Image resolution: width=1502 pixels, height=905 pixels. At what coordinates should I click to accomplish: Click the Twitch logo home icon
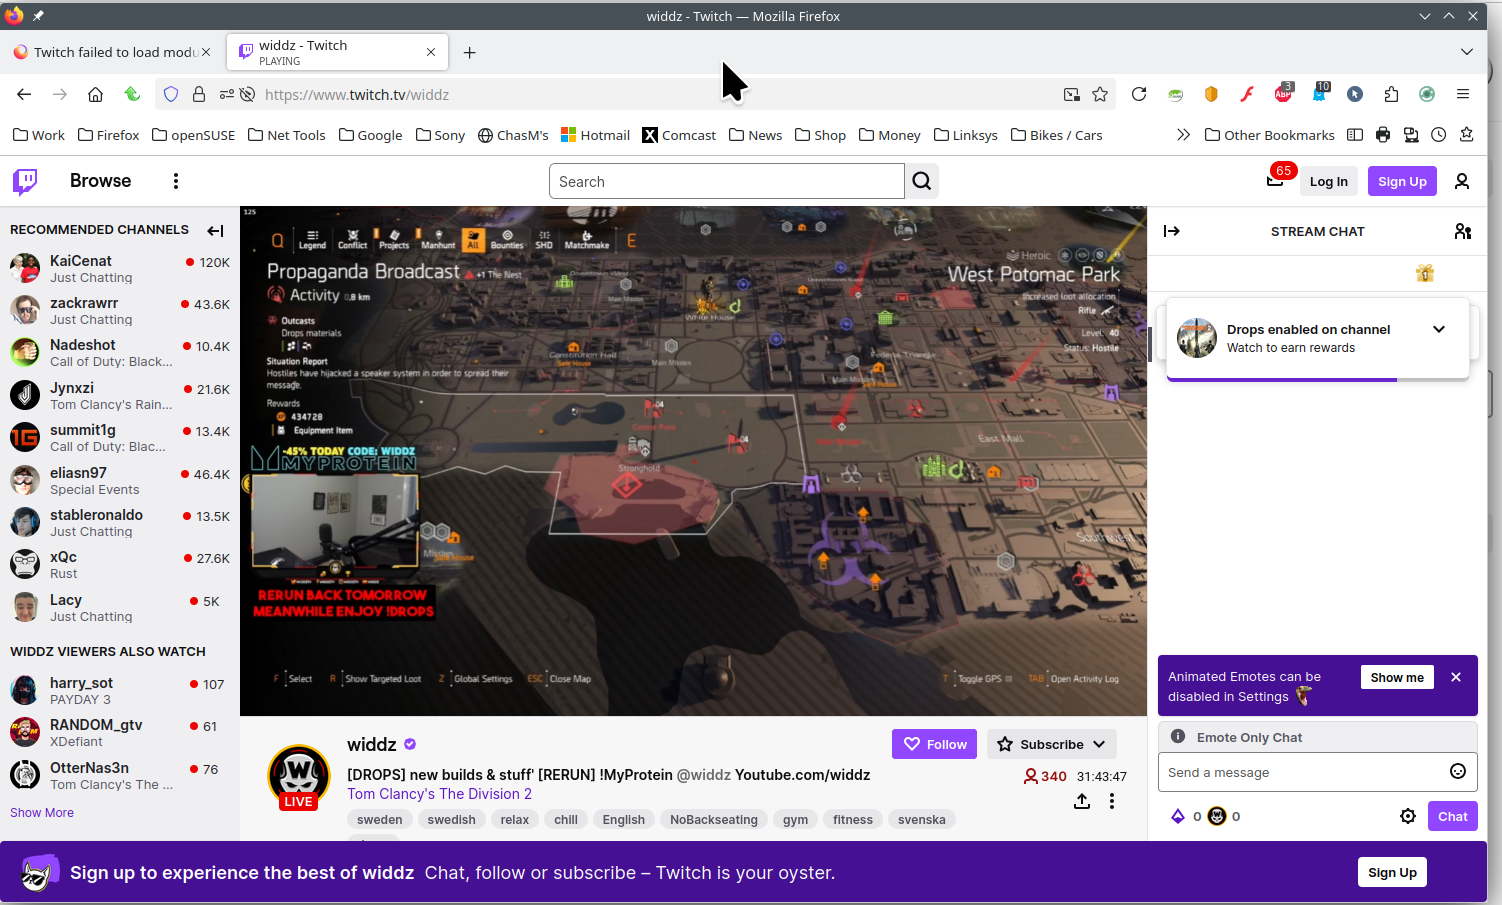pos(25,181)
